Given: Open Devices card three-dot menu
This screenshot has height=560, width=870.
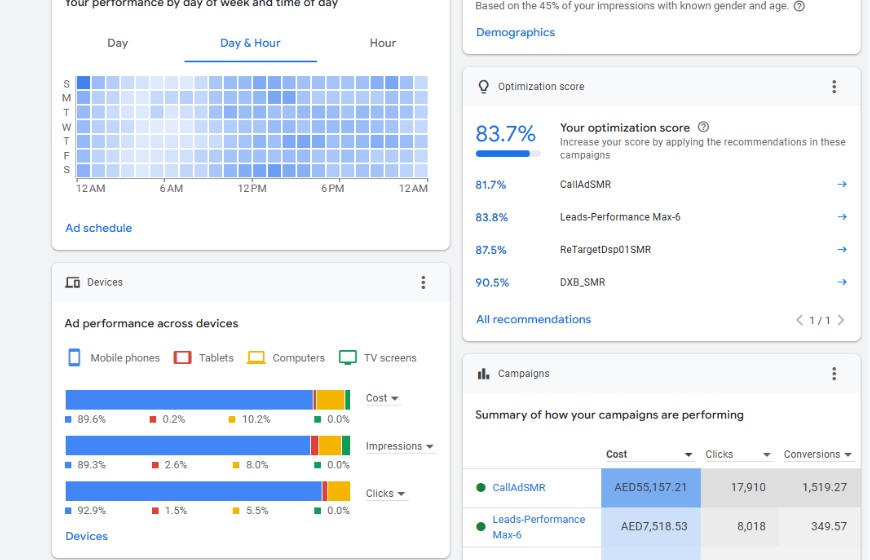Looking at the screenshot, I should pyautogui.click(x=423, y=283).
